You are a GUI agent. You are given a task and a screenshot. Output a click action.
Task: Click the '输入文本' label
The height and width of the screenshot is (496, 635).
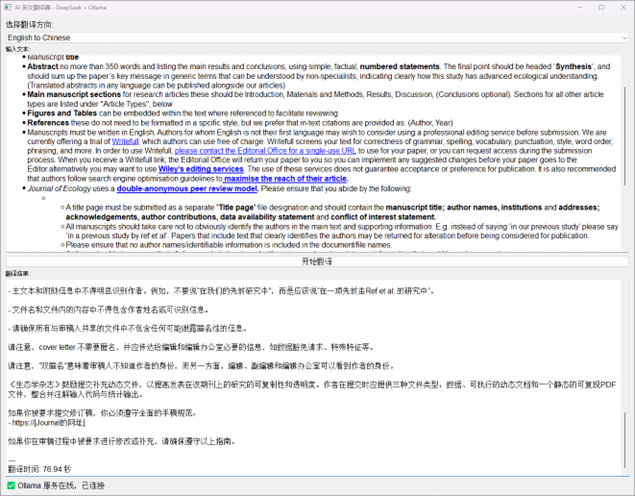coord(18,49)
